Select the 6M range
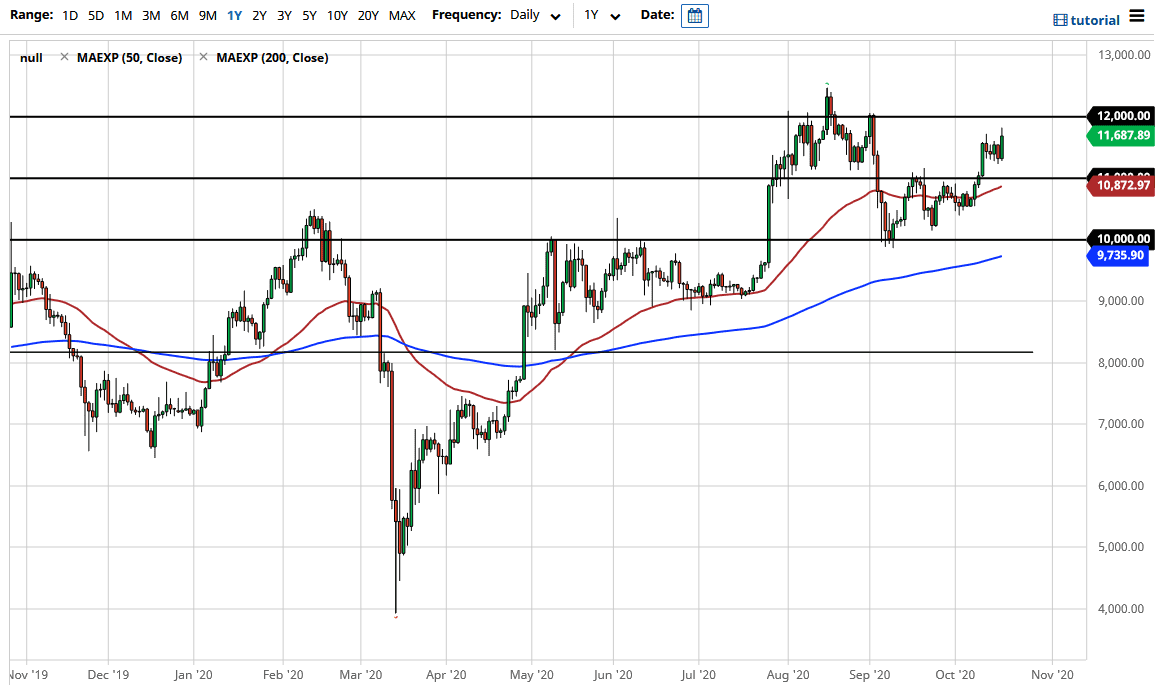 click(179, 15)
